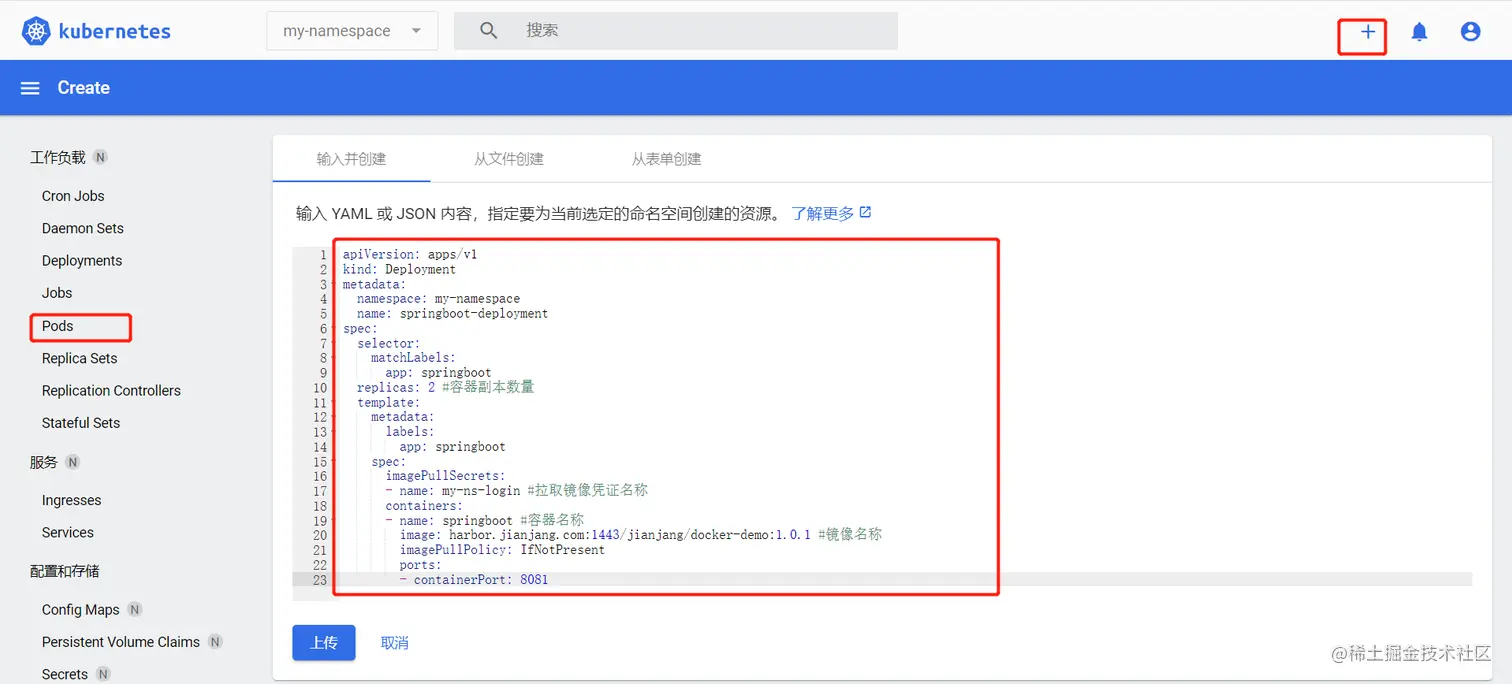Viewport: 1512px width, 684px height.
Task: Open Deployments in sidebar
Action: coord(82,260)
